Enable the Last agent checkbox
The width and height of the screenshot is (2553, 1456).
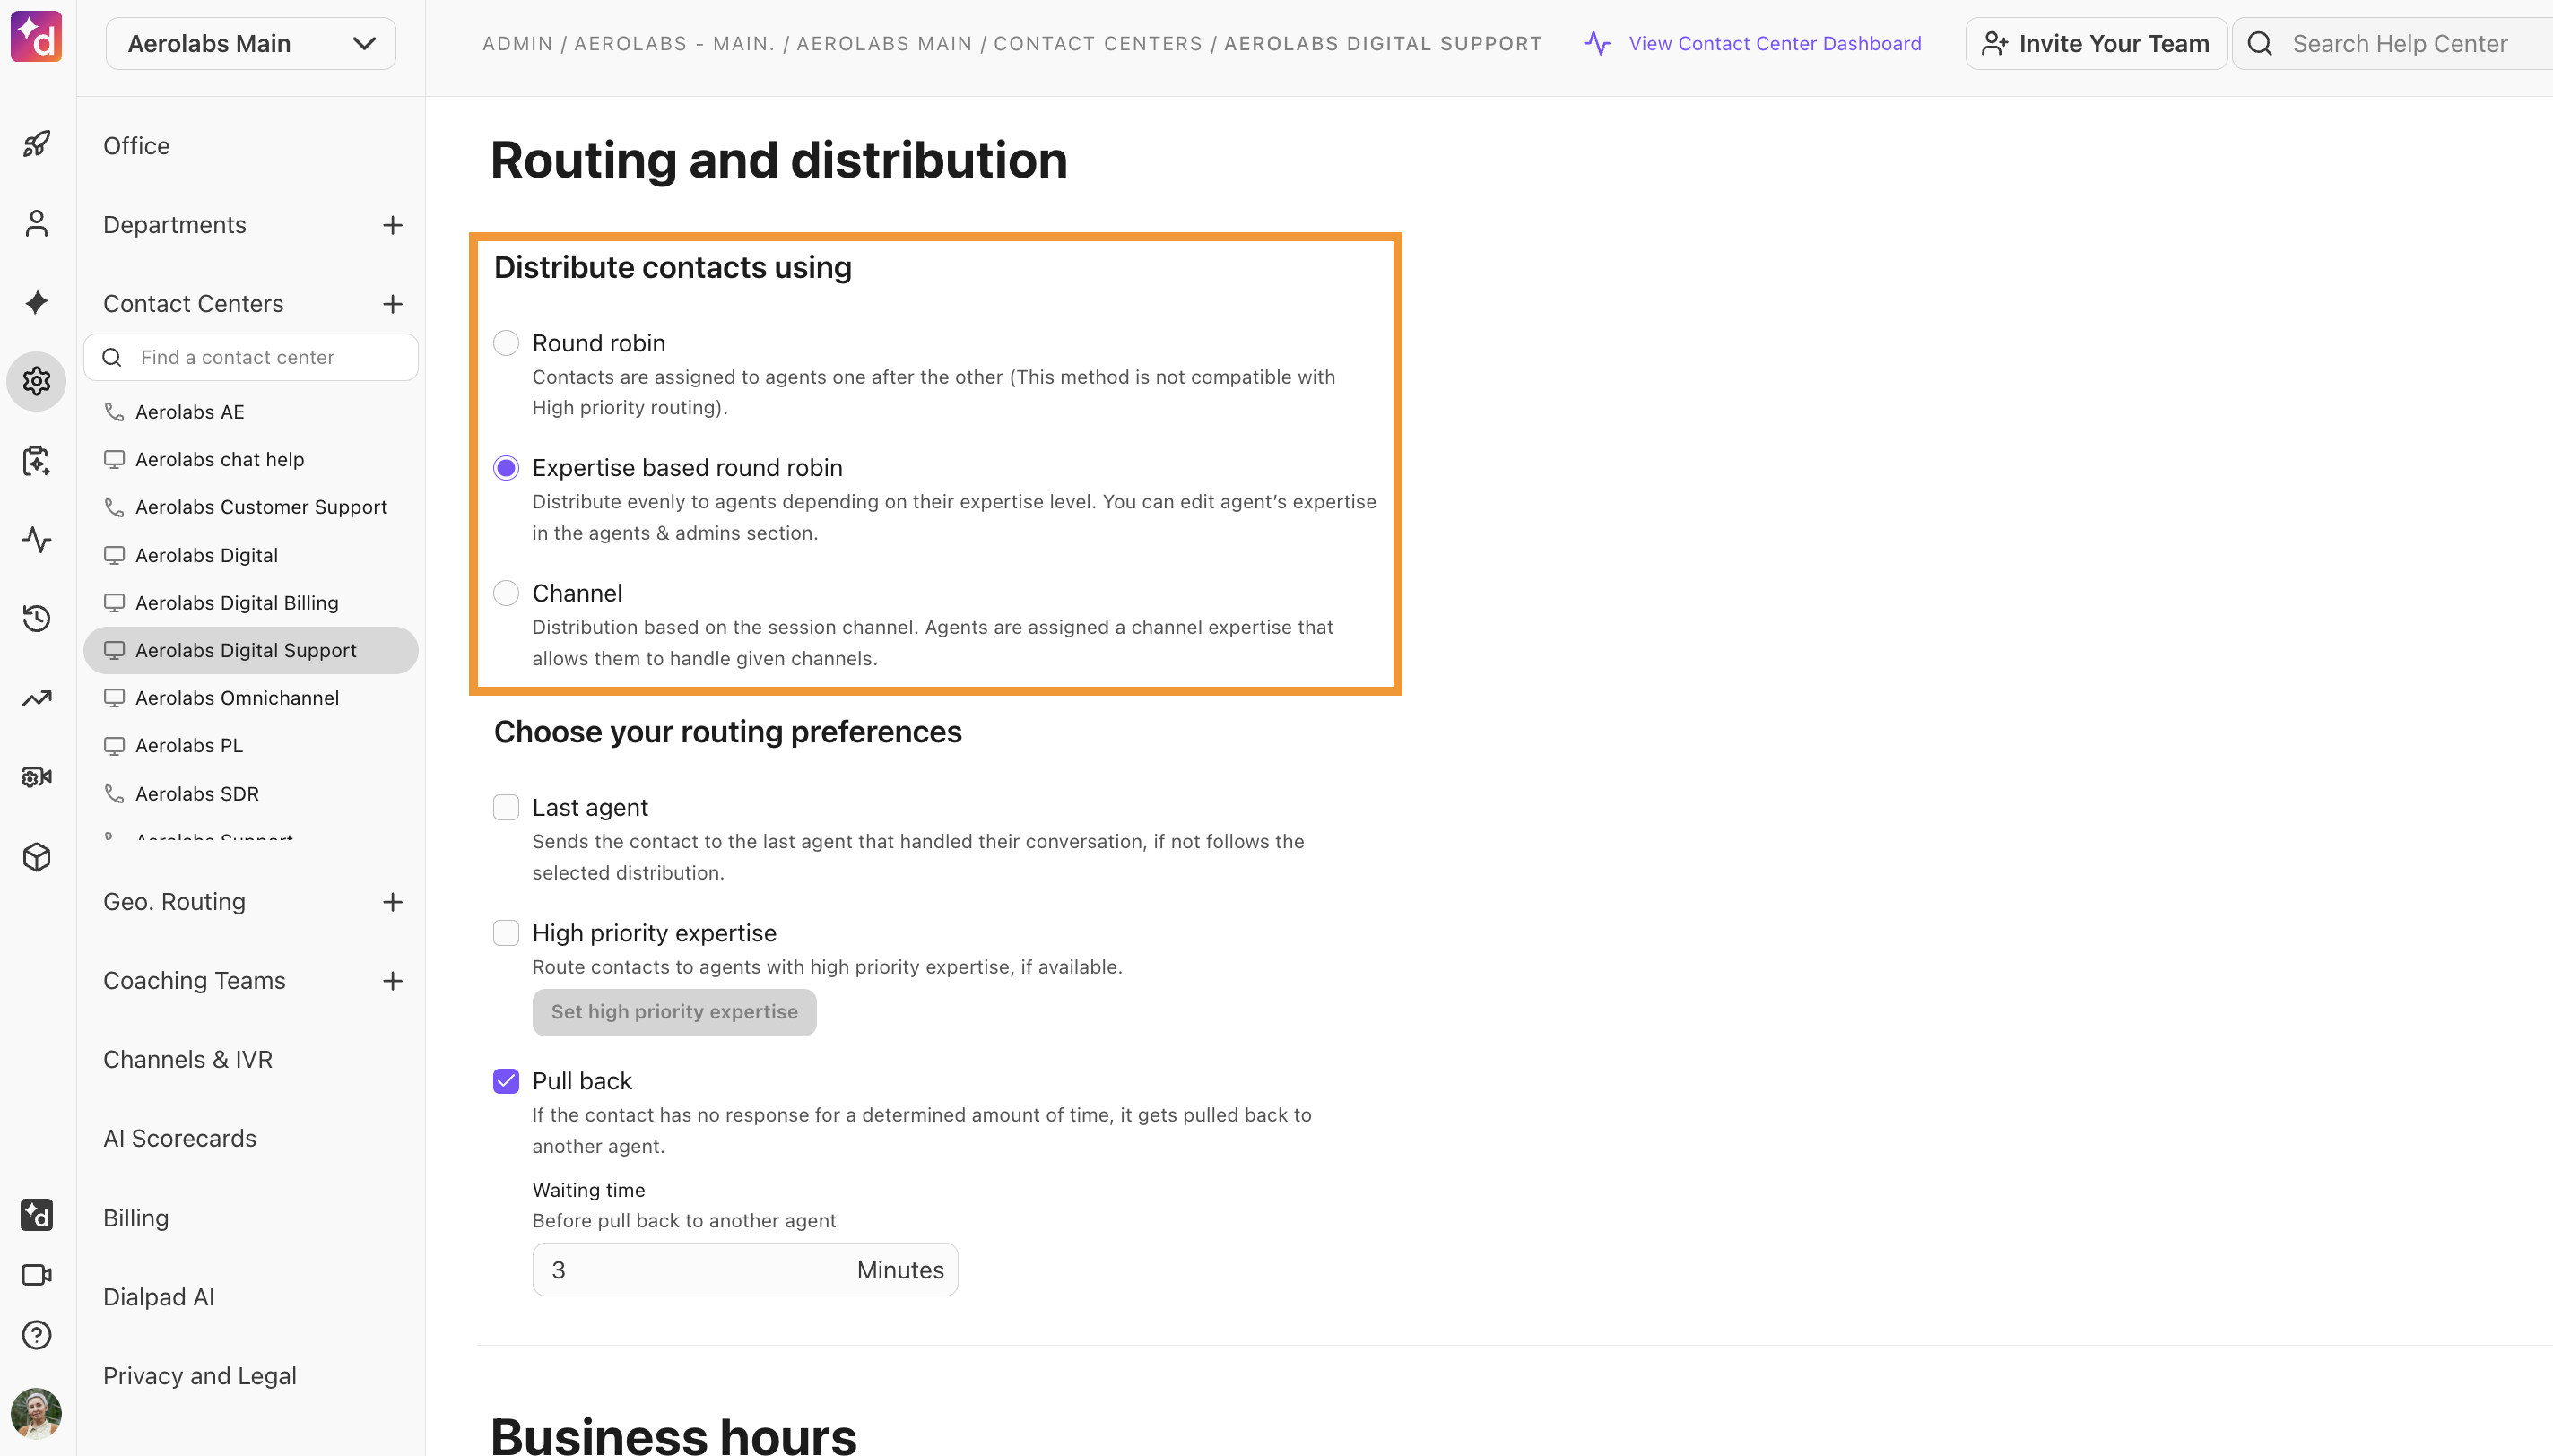506,807
